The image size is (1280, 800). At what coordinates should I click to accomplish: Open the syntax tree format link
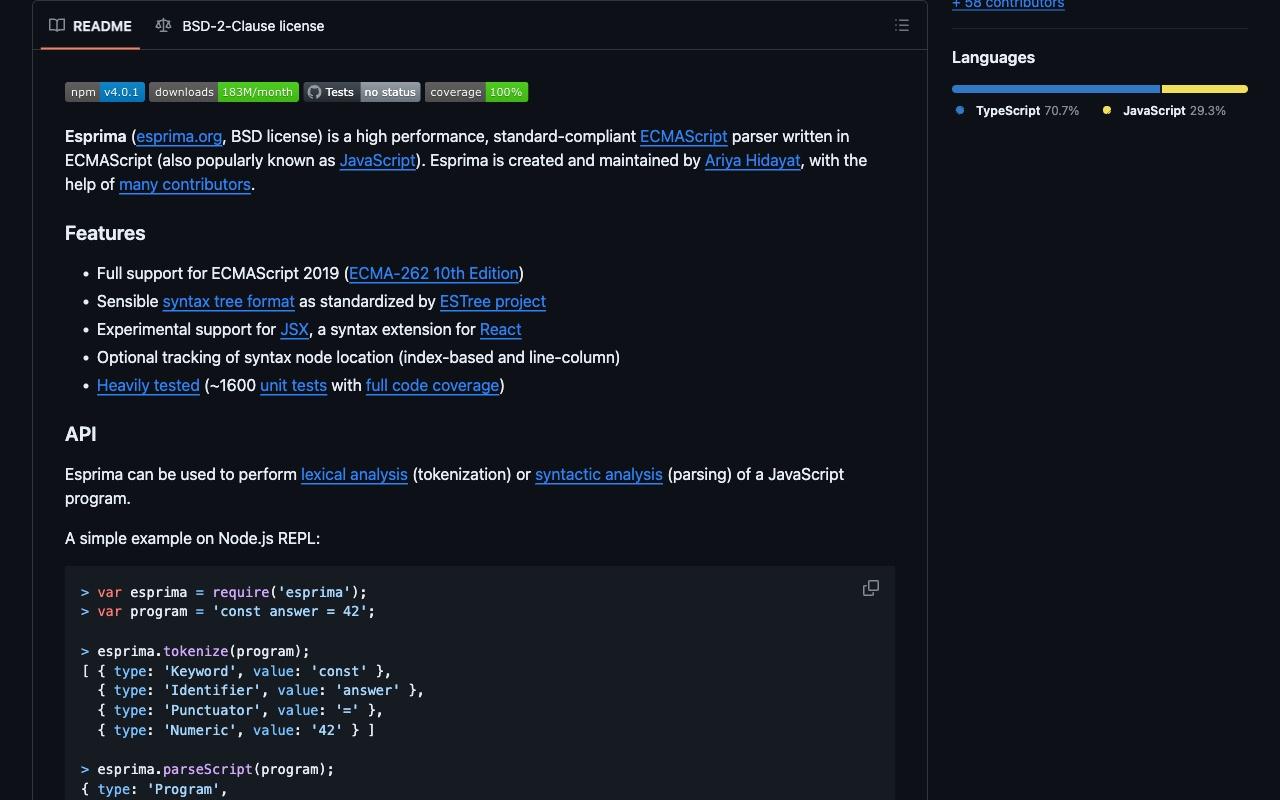pos(229,301)
